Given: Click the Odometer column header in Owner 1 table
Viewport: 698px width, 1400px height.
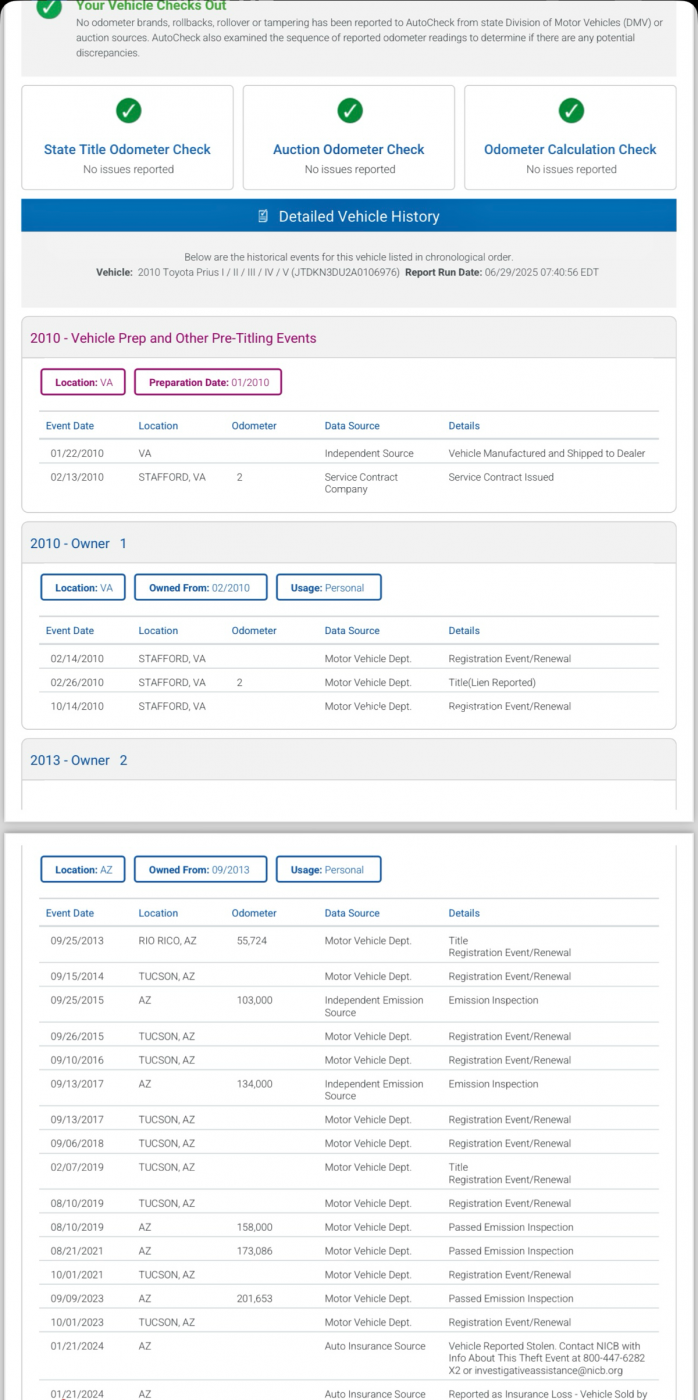Looking at the screenshot, I should pyautogui.click(x=254, y=631).
